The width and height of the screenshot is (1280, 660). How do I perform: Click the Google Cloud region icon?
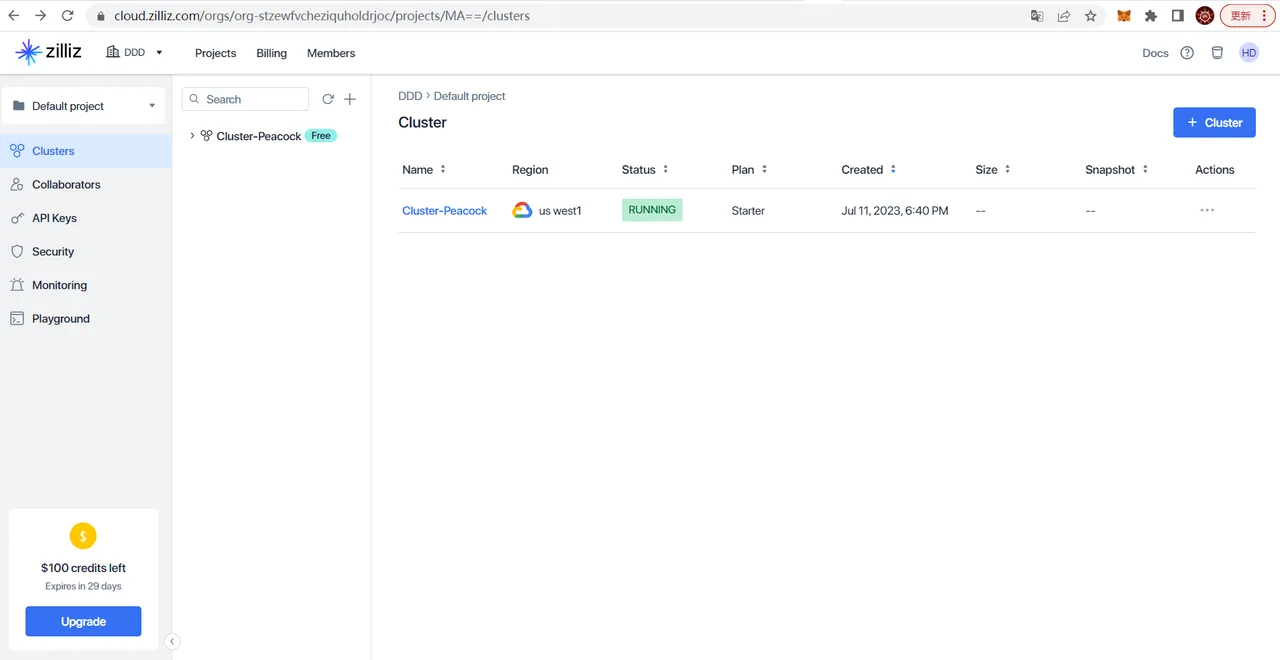pyautogui.click(x=522, y=211)
